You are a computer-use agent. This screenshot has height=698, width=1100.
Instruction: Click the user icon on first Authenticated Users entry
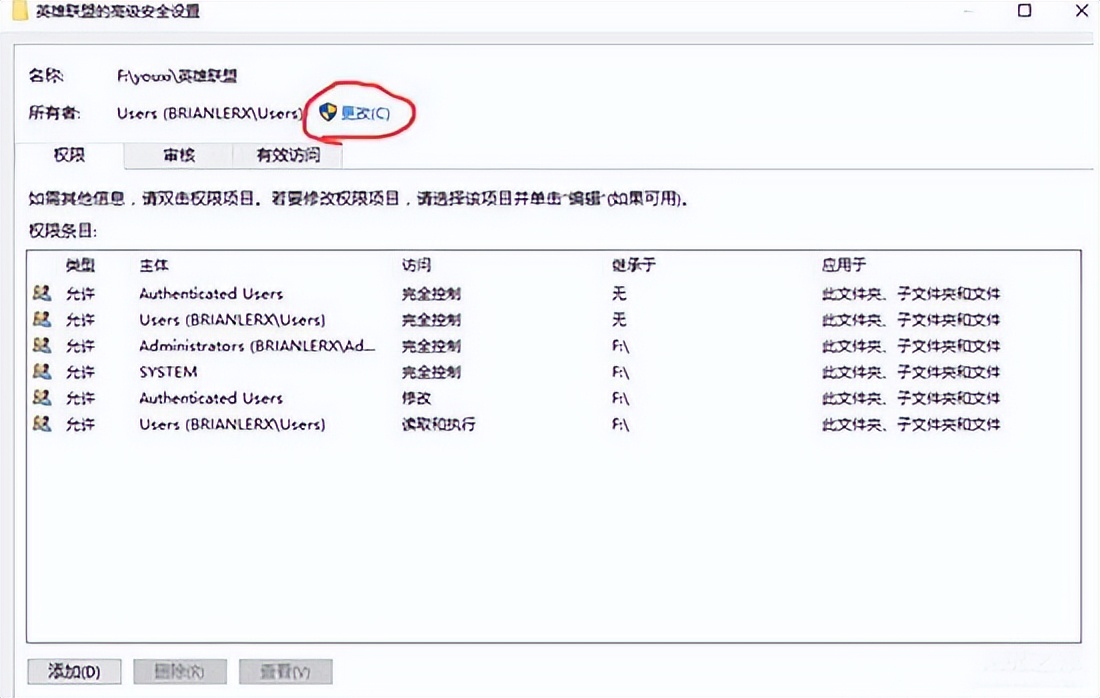click(x=40, y=293)
